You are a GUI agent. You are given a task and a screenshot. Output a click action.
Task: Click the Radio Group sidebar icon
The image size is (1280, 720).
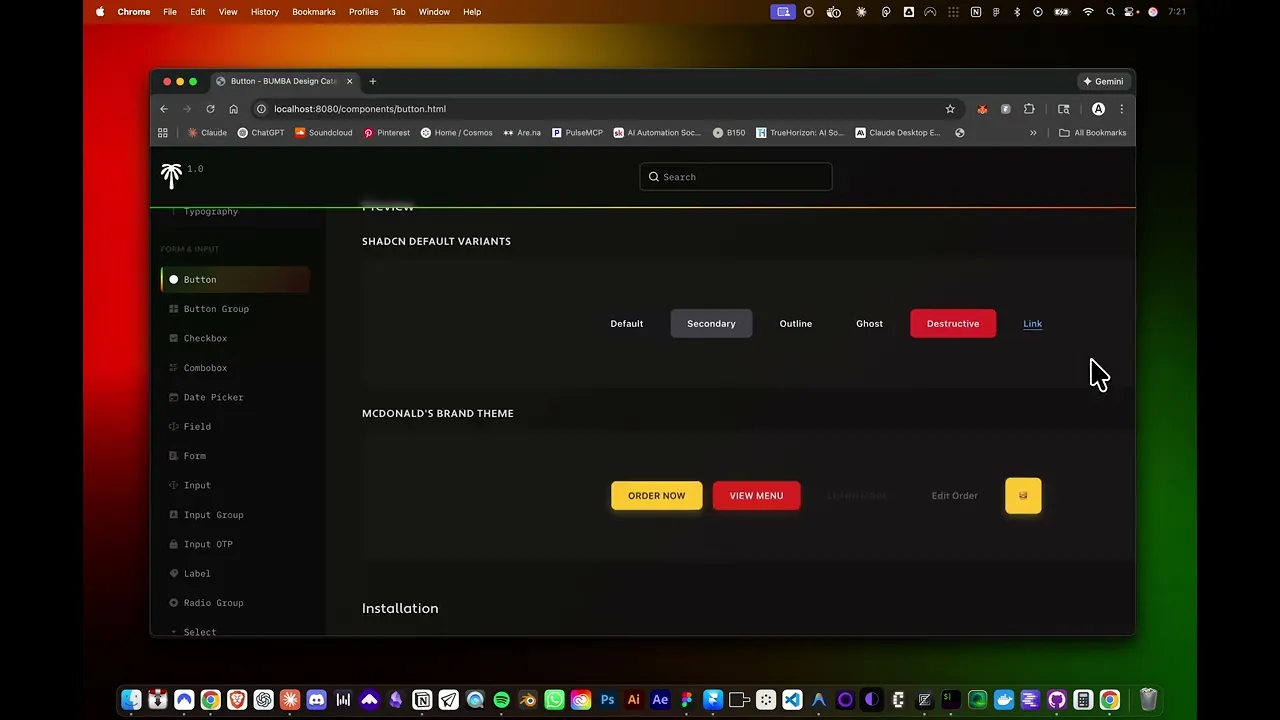click(174, 603)
